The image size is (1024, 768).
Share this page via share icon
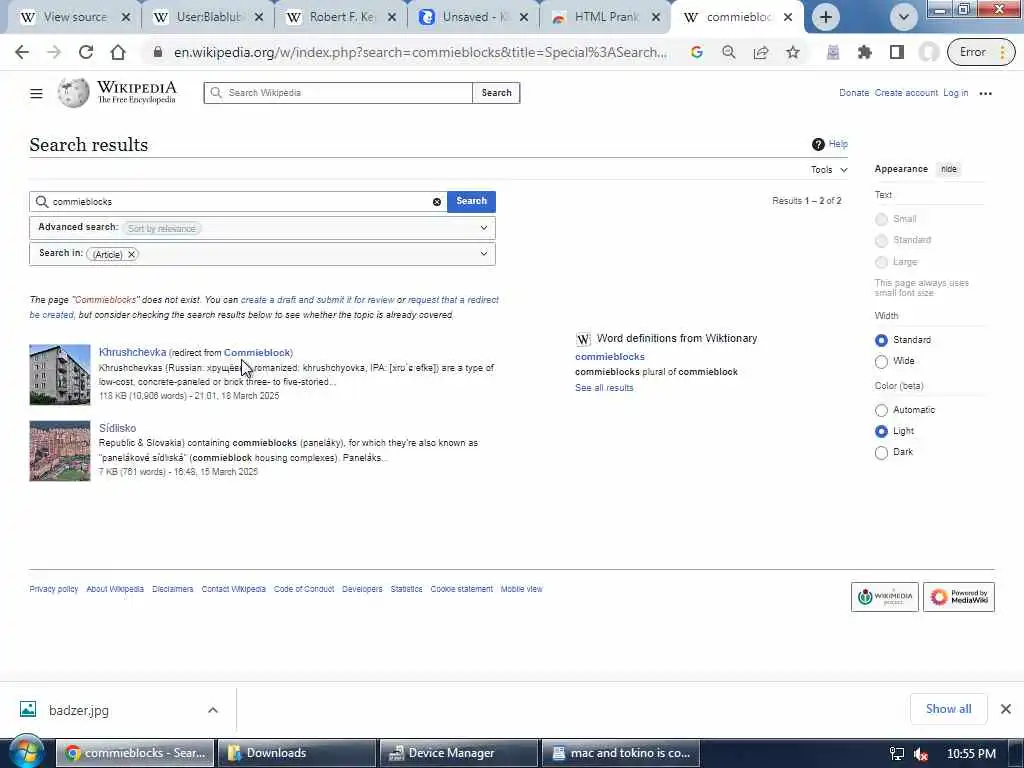761,52
